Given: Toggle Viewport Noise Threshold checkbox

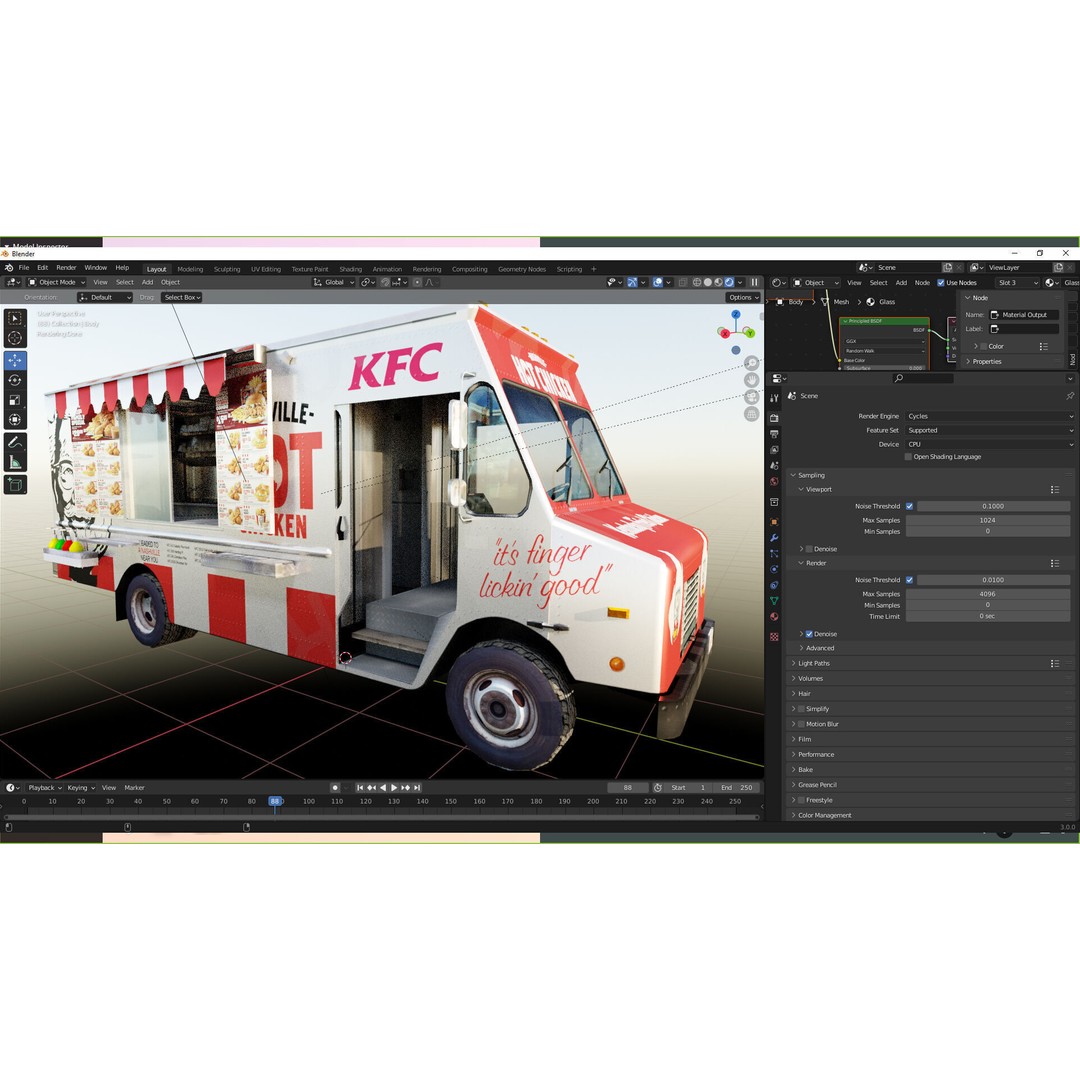Looking at the screenshot, I should [x=909, y=506].
